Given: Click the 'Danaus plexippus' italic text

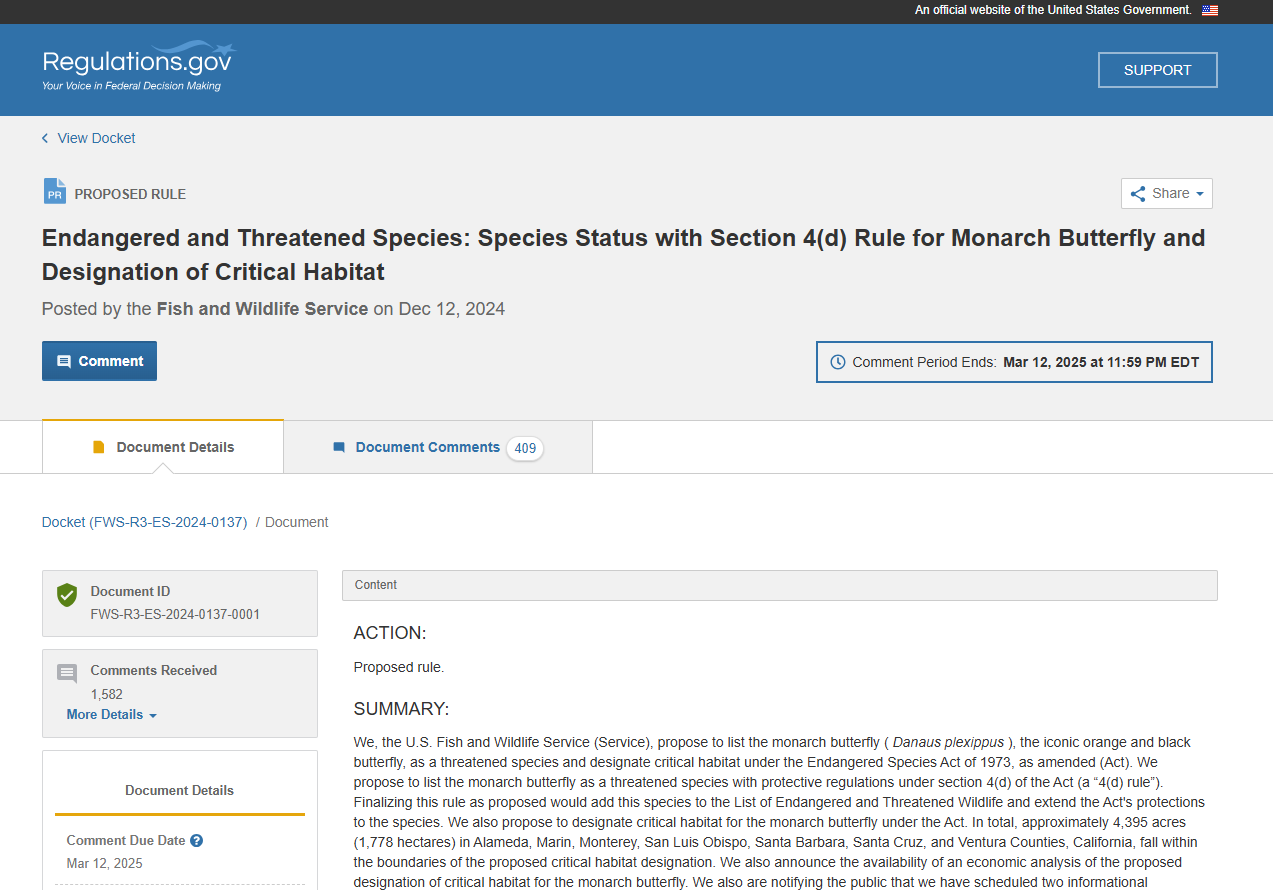Looking at the screenshot, I should tap(948, 742).
